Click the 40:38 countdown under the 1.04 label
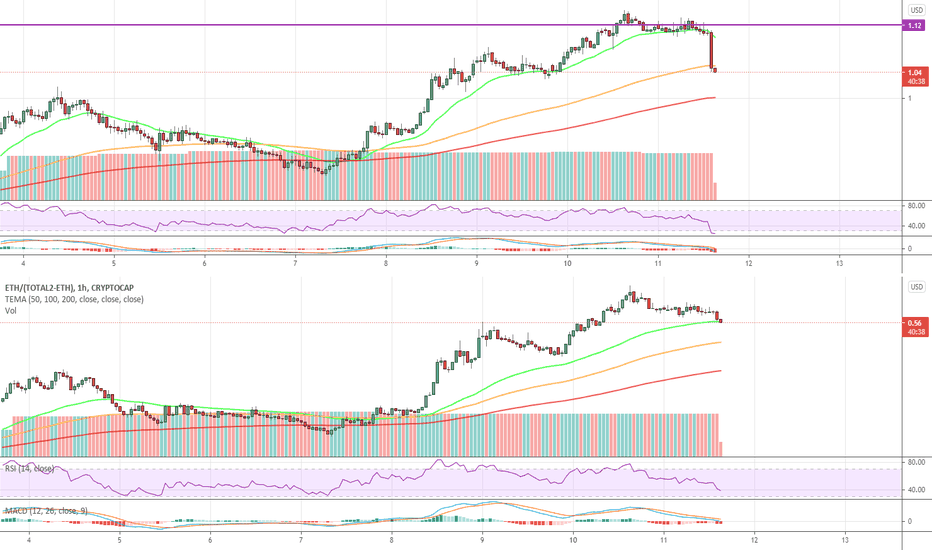 915,81
